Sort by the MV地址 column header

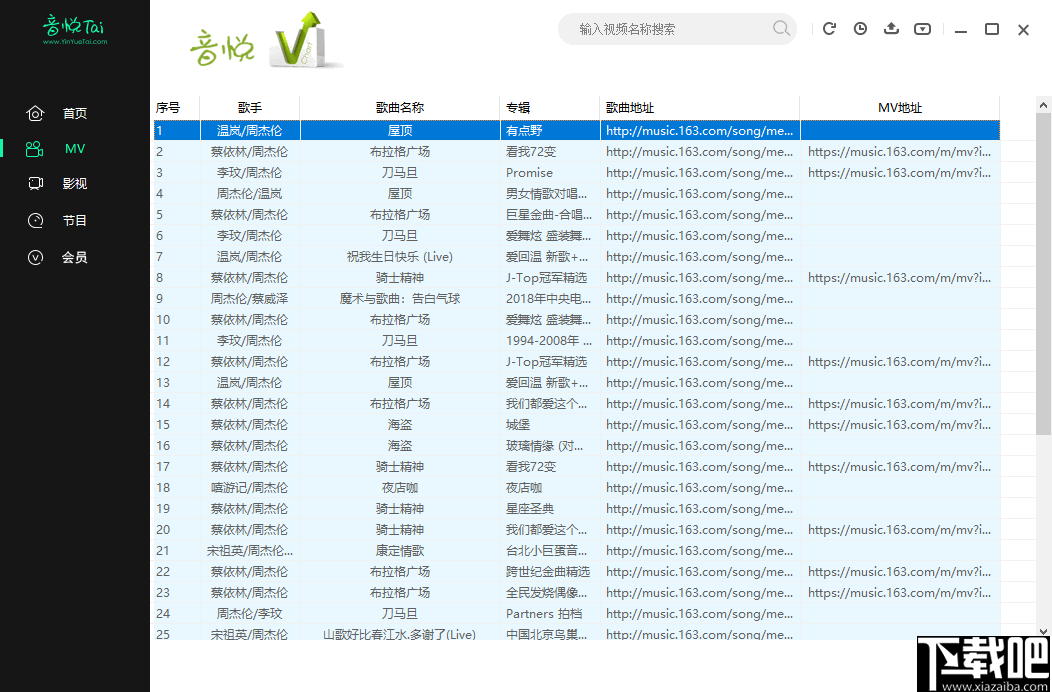coord(900,107)
